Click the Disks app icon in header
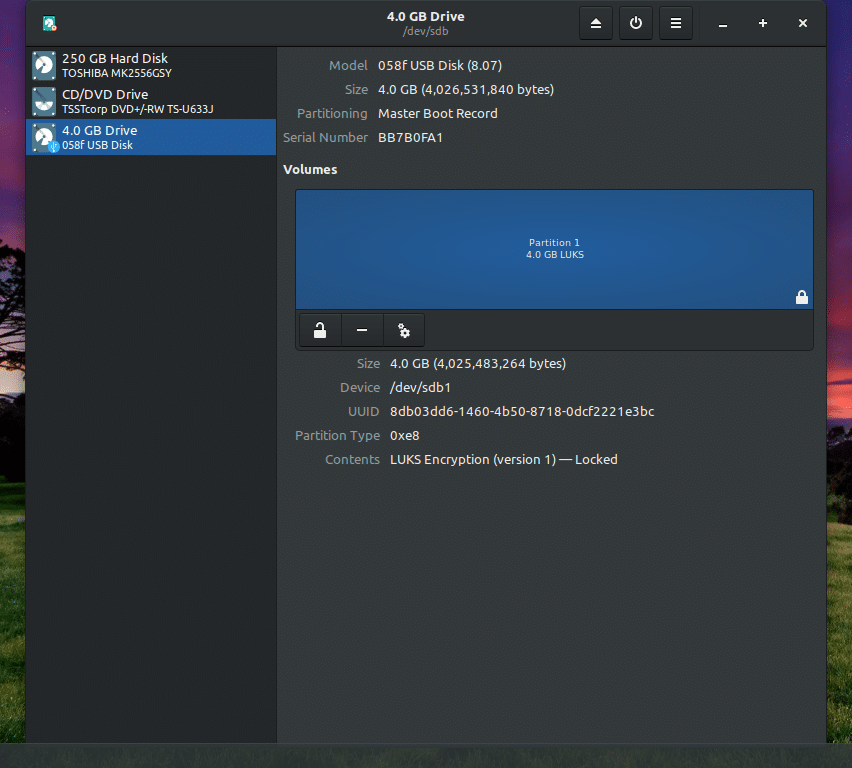Viewport: 852px width, 768px height. (49, 23)
